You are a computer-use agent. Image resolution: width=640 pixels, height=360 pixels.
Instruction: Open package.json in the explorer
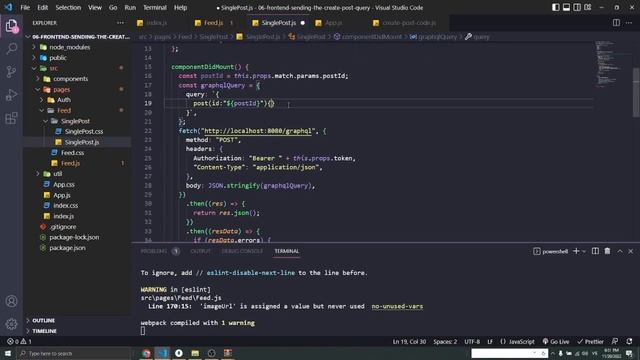tap(67, 248)
